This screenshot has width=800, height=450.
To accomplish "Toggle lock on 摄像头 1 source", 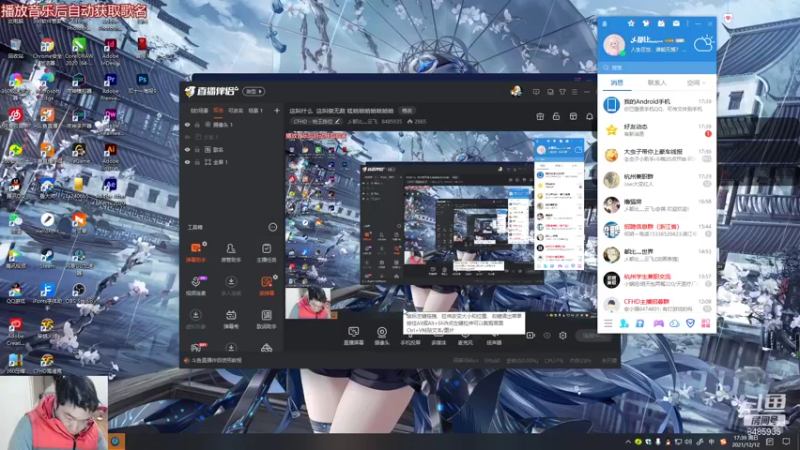I will [x=197, y=124].
